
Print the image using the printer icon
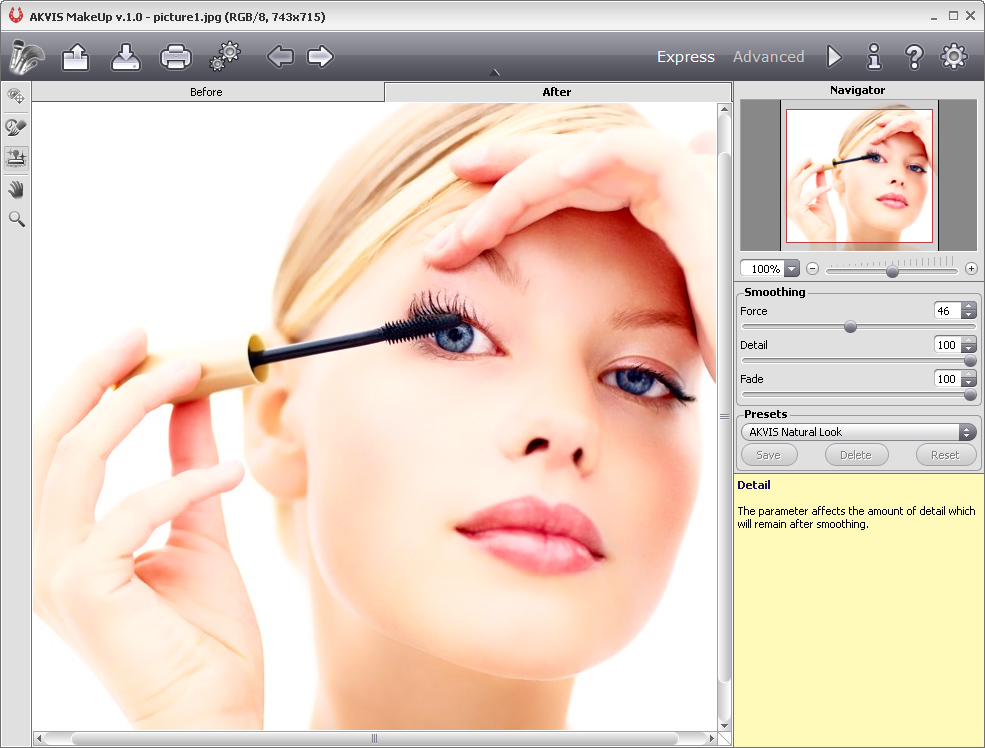(x=176, y=57)
